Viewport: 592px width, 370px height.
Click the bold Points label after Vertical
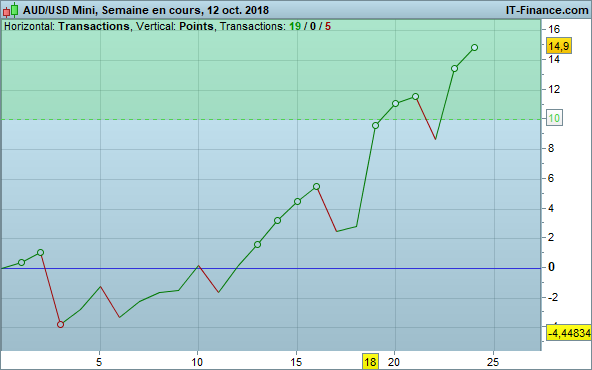coord(196,26)
